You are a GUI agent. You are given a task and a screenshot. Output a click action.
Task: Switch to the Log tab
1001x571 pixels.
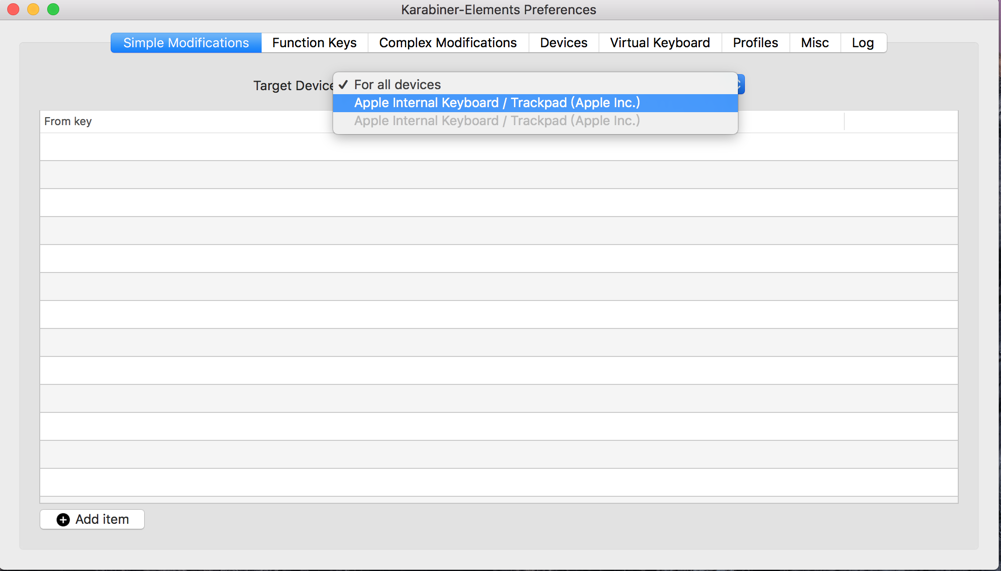[862, 43]
